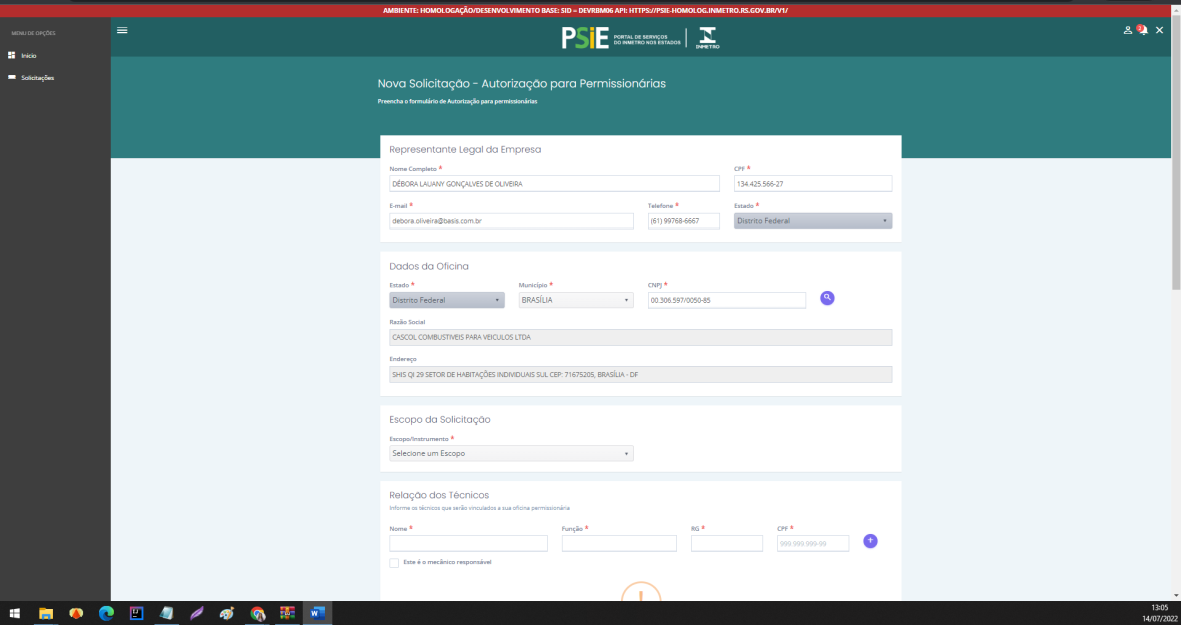This screenshot has height=625, width=1181.
Task: Expand the Município dropdown showing BRASÍLIA
Action: 576,300
